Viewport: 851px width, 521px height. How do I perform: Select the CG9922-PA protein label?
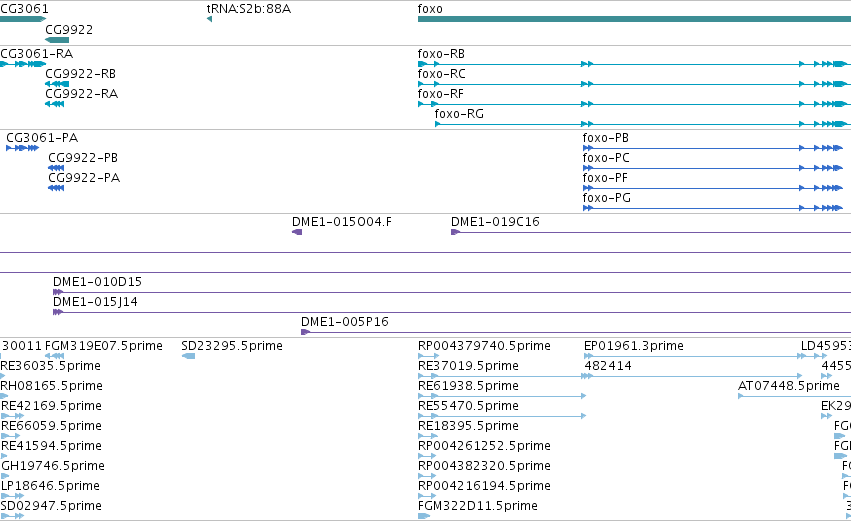[x=84, y=178]
